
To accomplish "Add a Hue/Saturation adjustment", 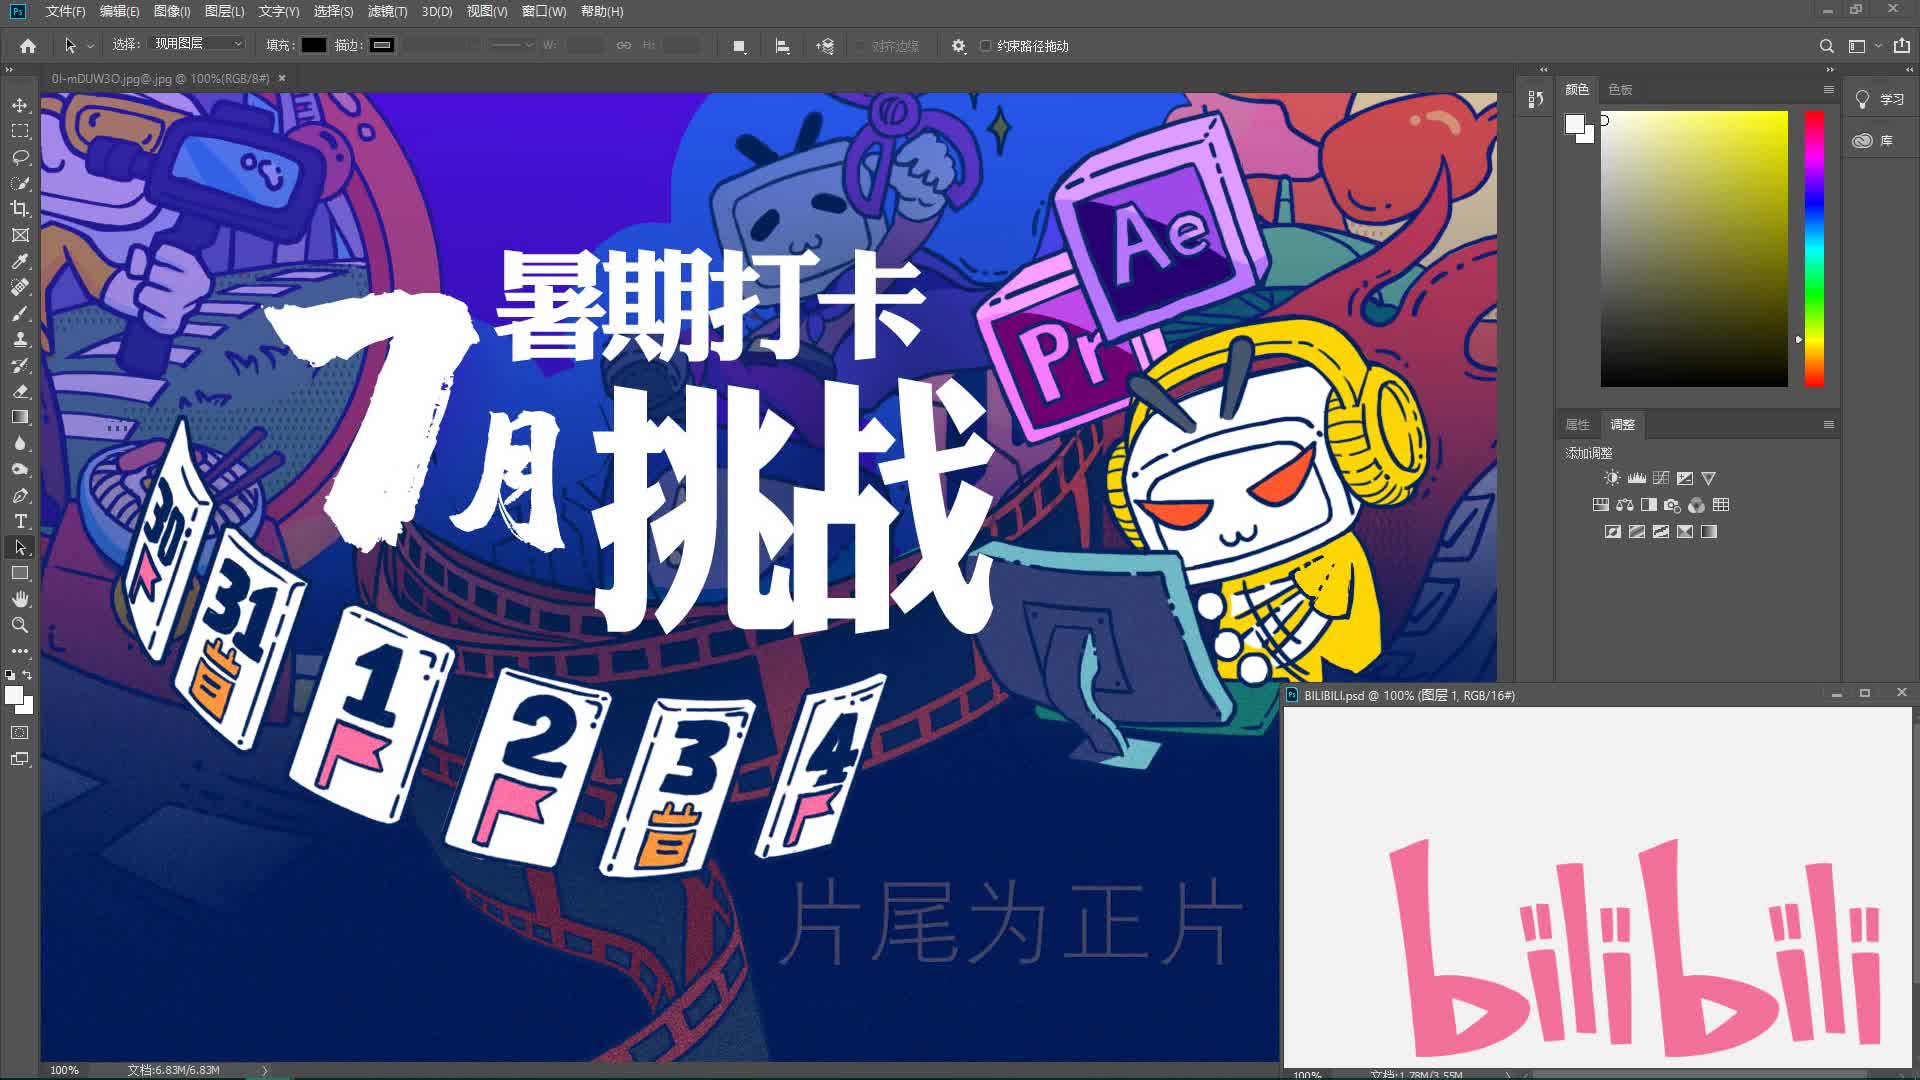I will 1600,505.
